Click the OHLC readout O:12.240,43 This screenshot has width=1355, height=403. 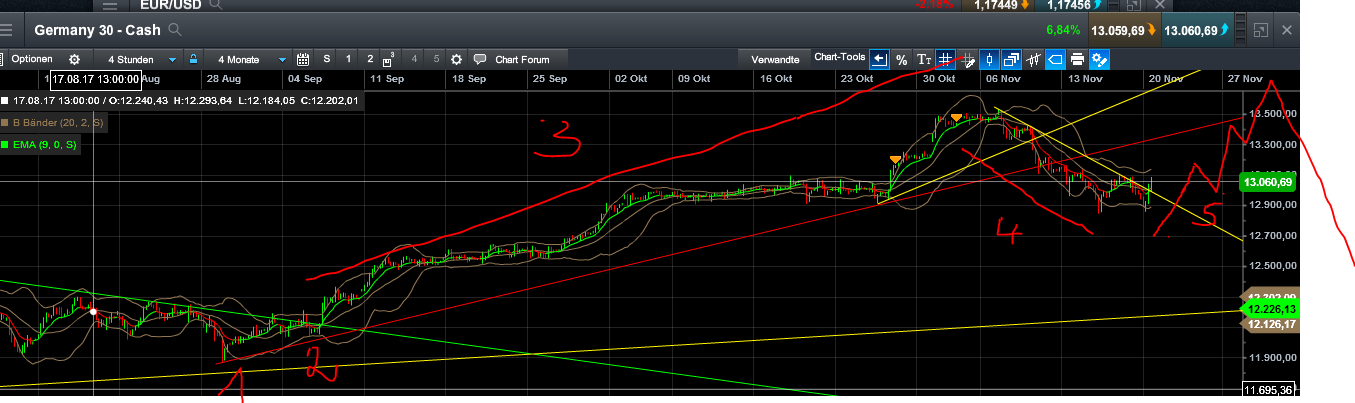(x=140, y=100)
